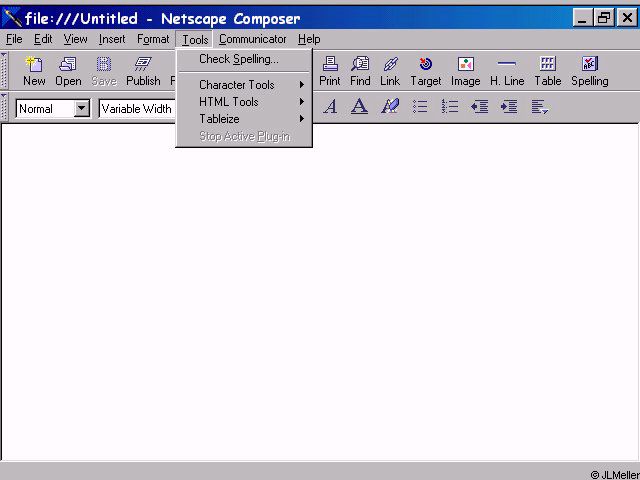Click the New document toolbar icon

point(34,71)
